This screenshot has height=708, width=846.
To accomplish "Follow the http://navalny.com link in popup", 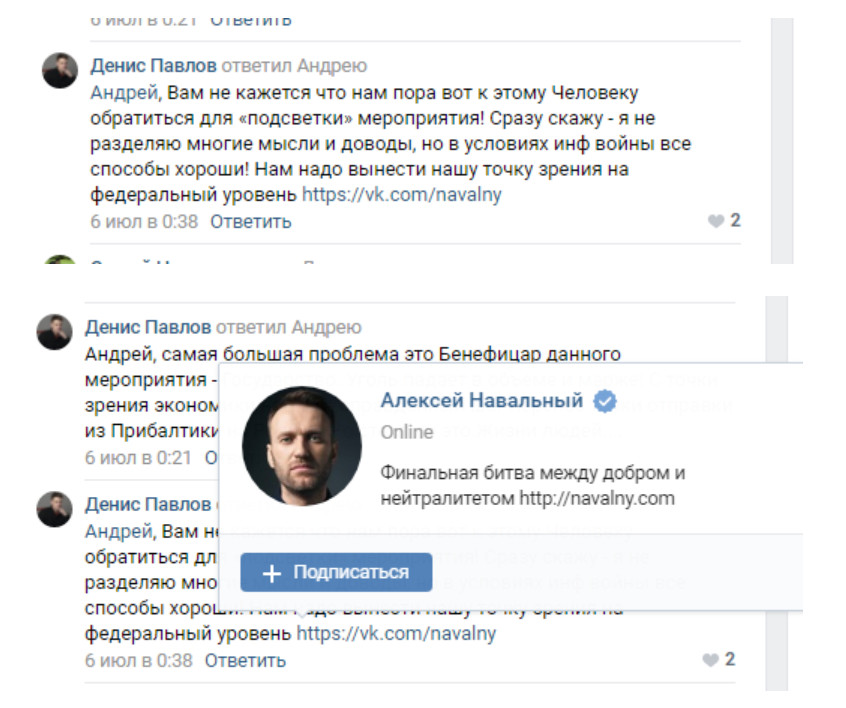I will tap(597, 498).
